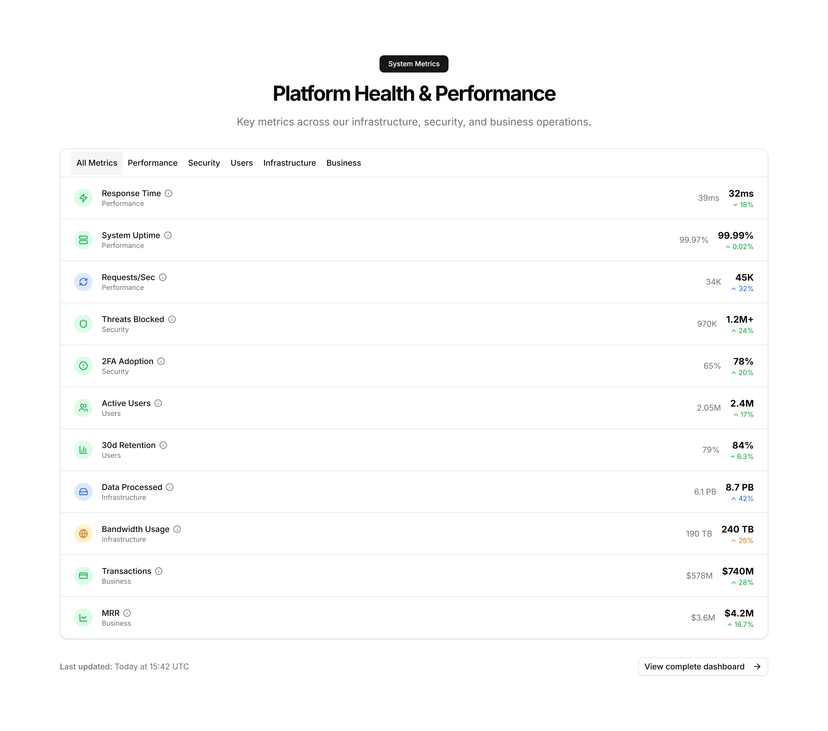
Task: Click the Requests/Sec refresh arrows icon
Action: (83, 282)
